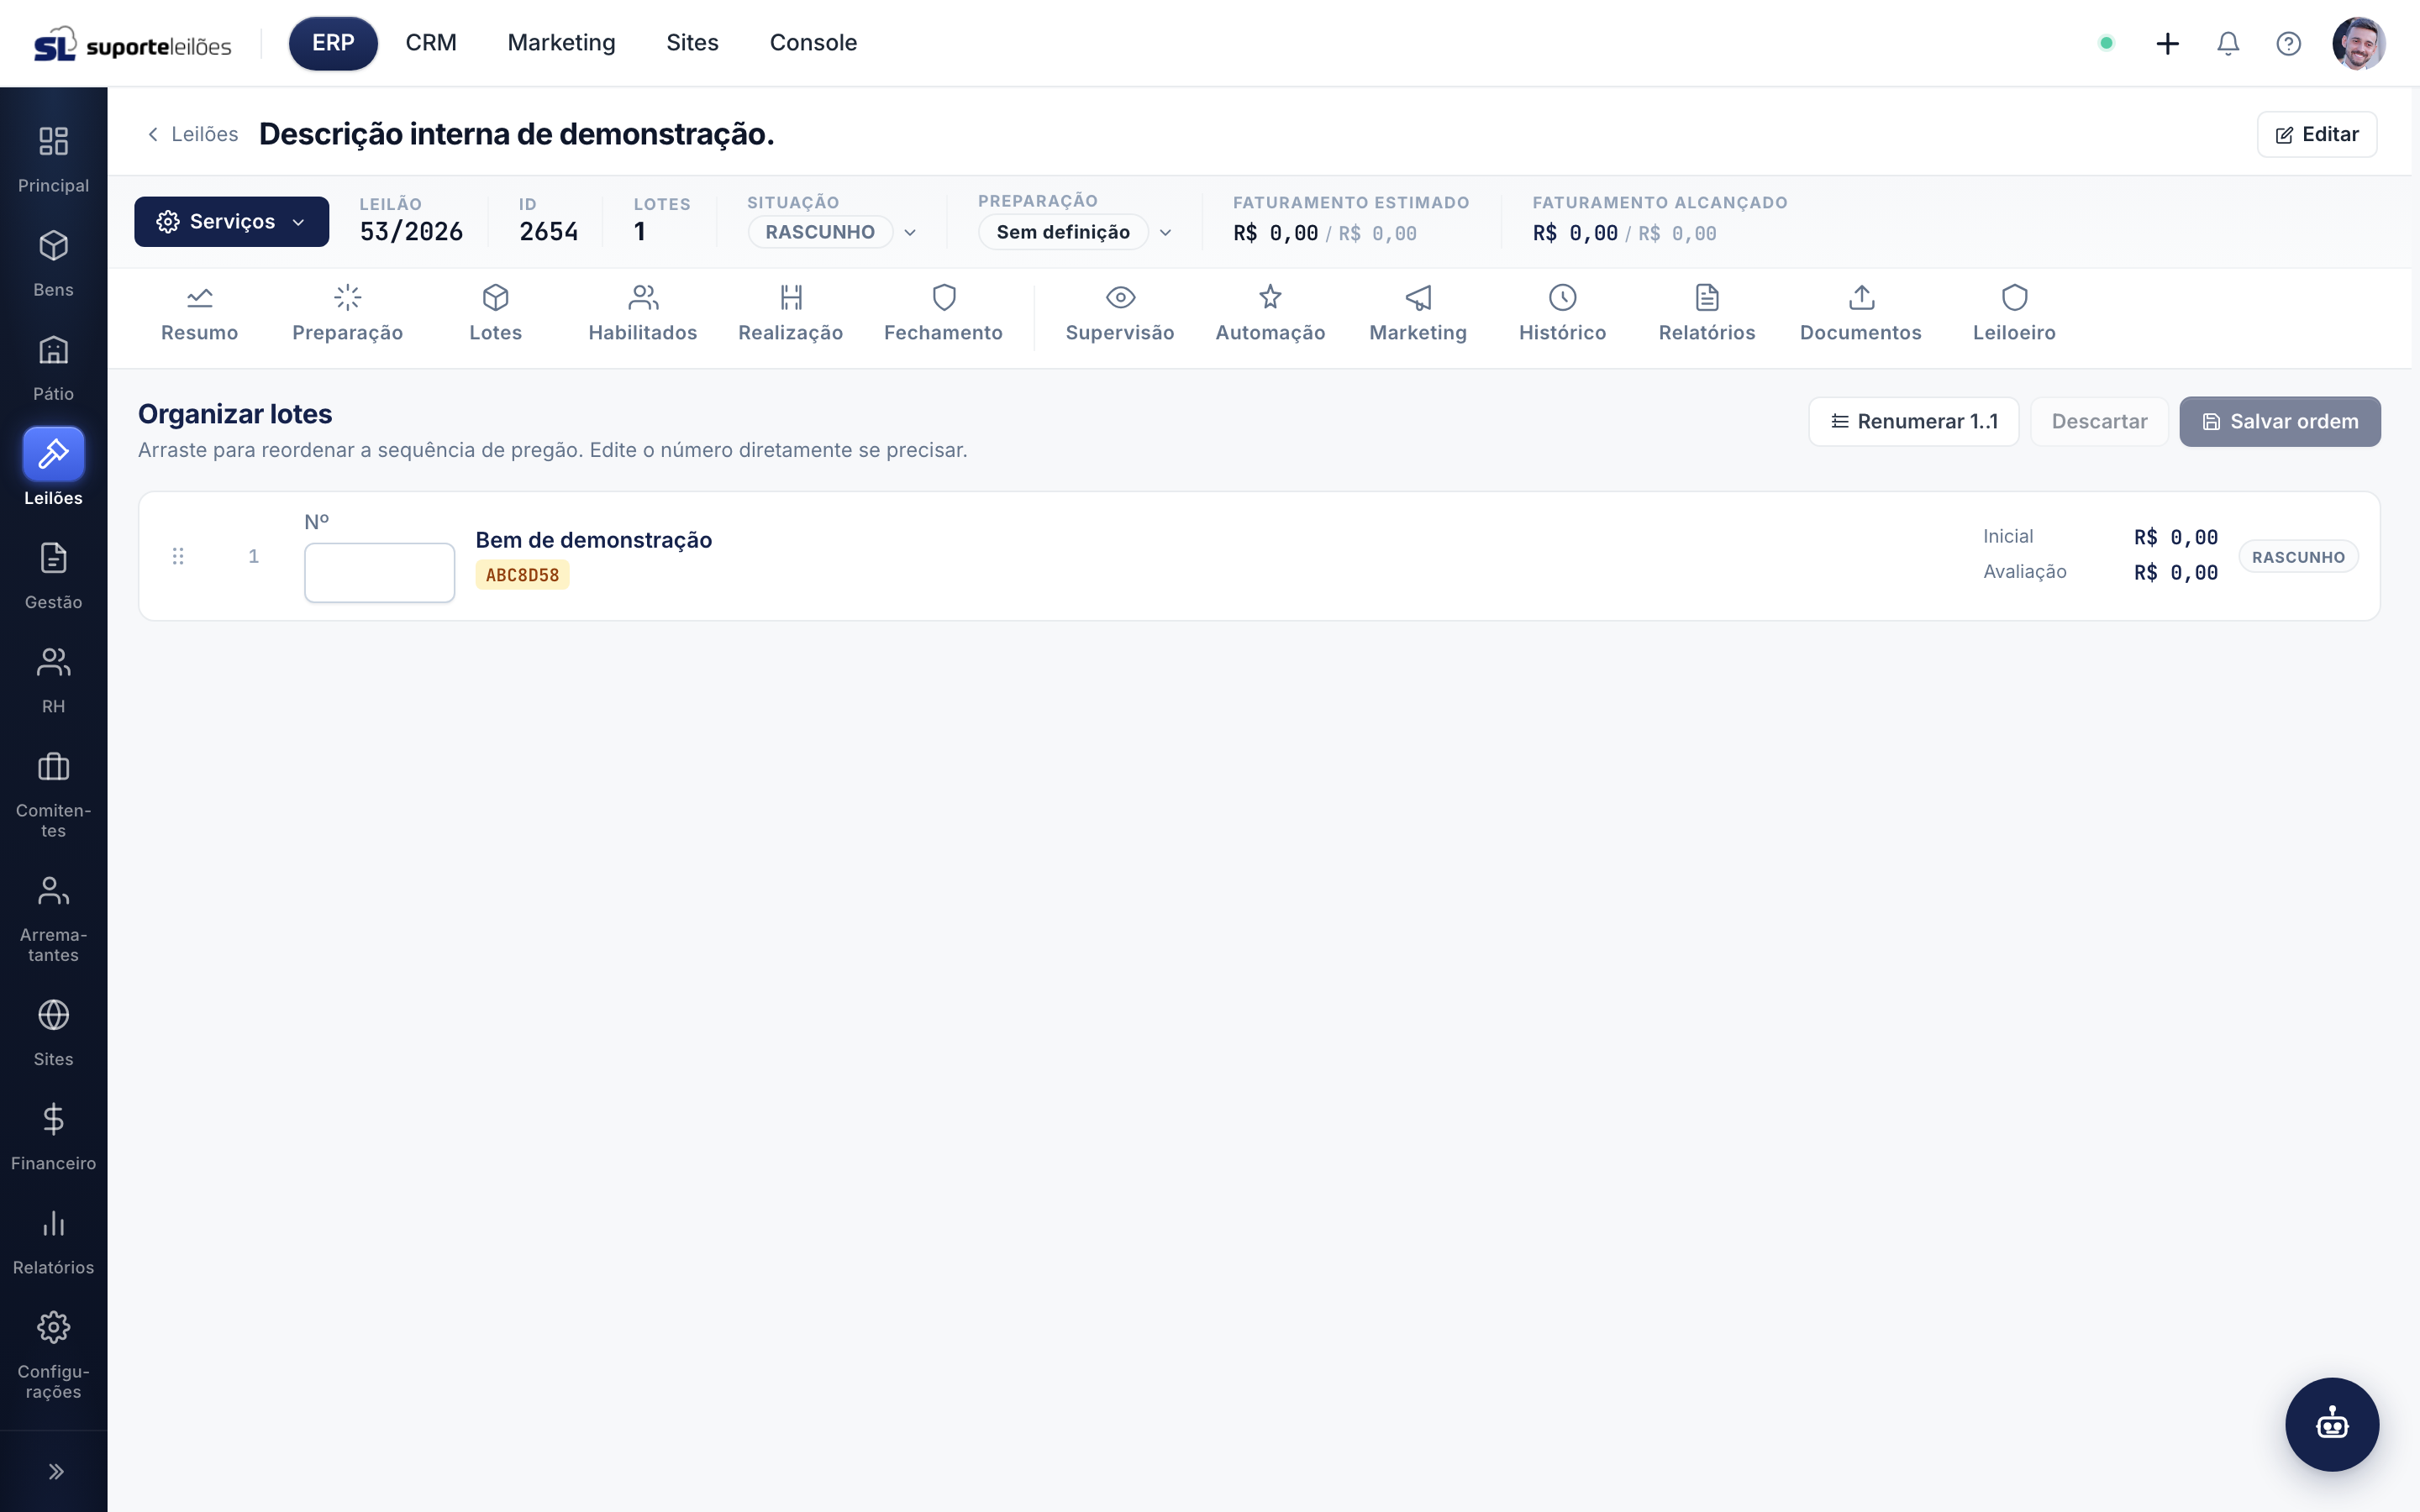Screen dimensions: 2420x1512
Task: Open the Documentos tab
Action: (1860, 314)
